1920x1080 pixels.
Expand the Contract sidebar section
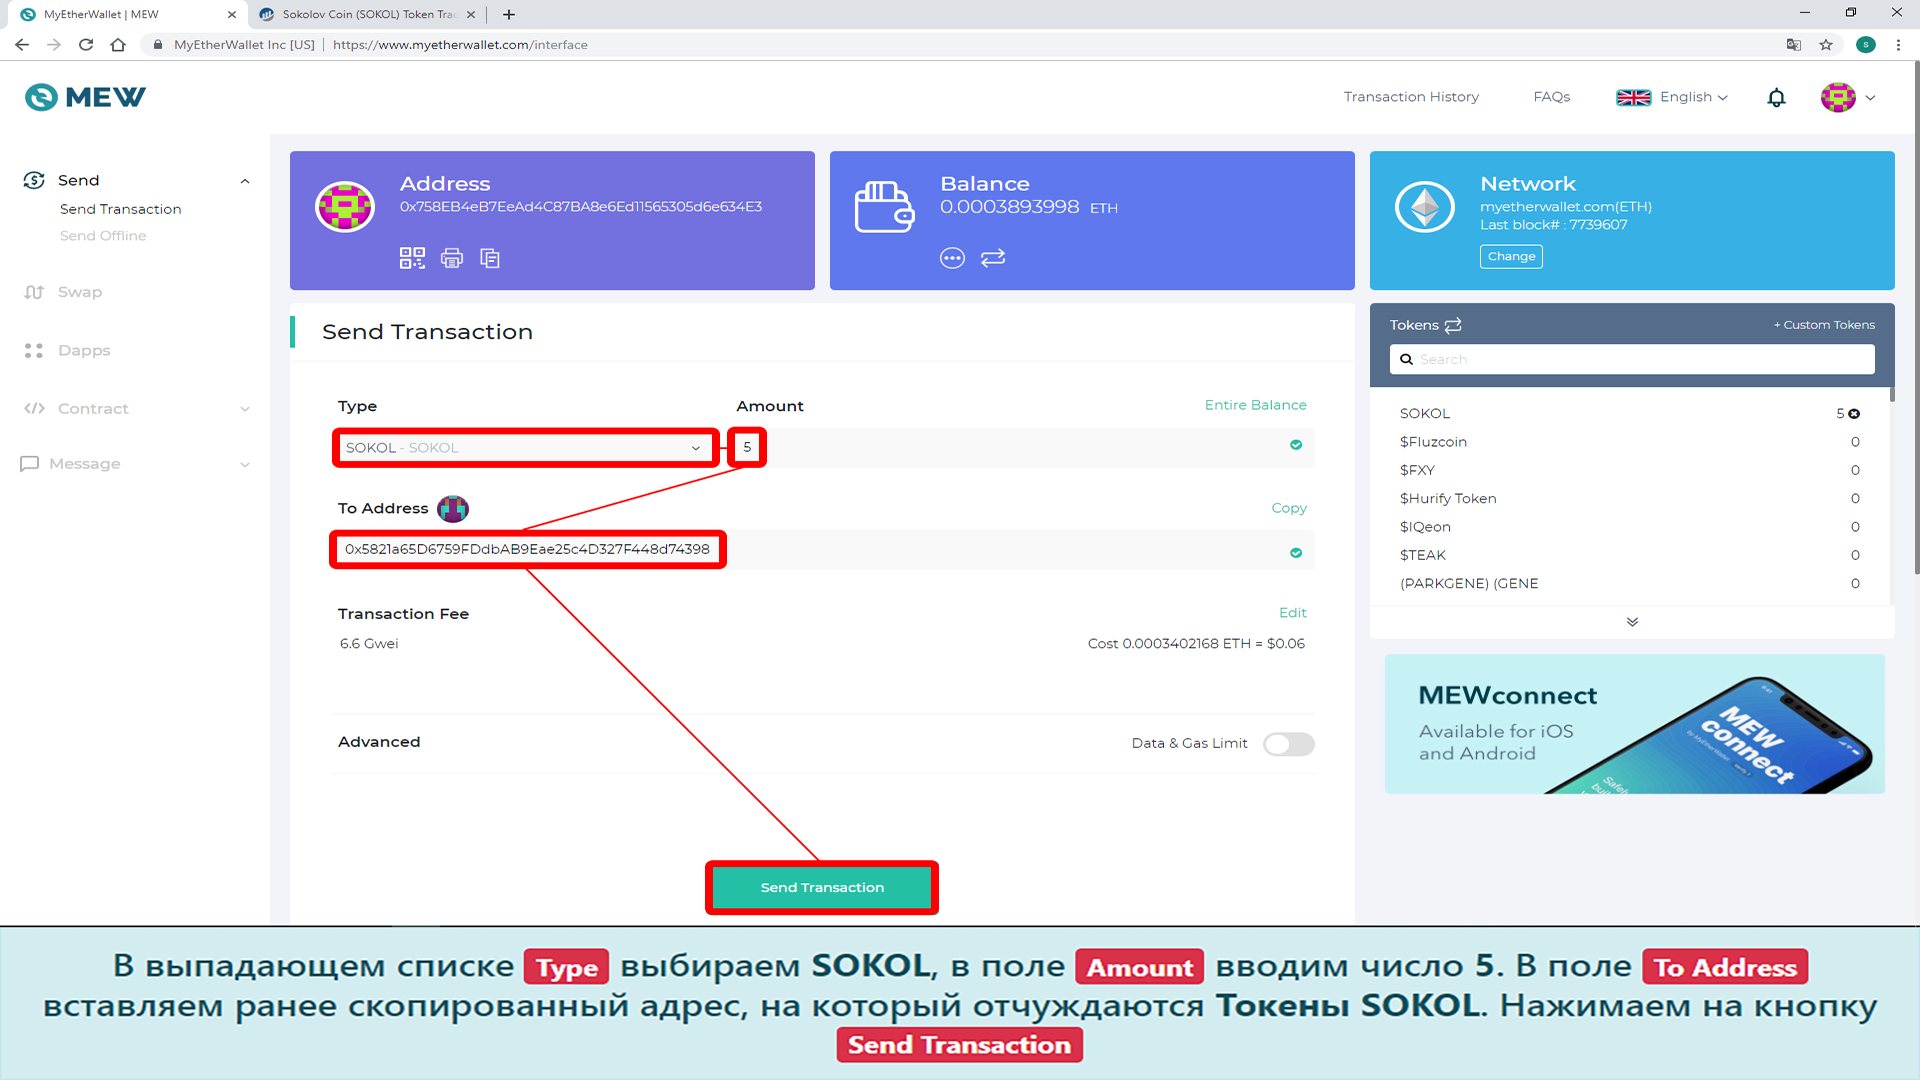[245, 409]
